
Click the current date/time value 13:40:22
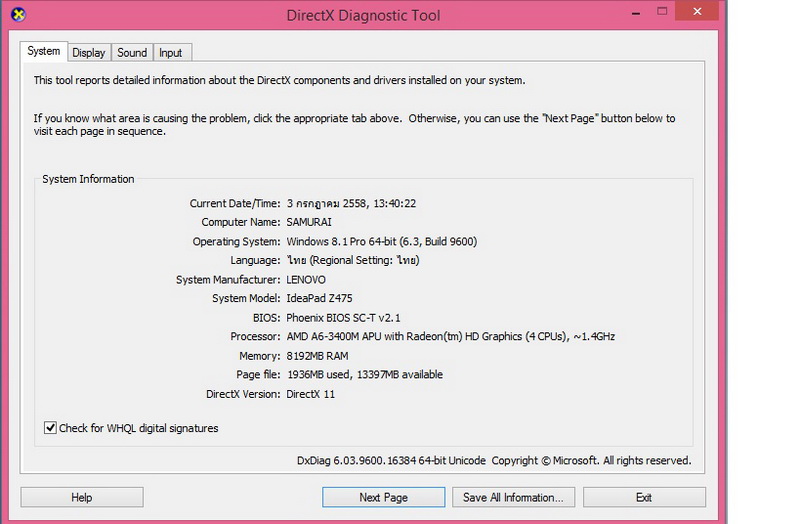(x=351, y=203)
